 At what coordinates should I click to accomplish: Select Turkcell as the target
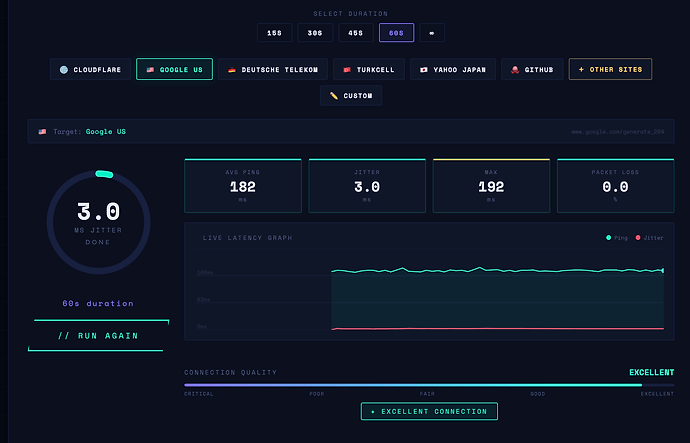coord(369,69)
